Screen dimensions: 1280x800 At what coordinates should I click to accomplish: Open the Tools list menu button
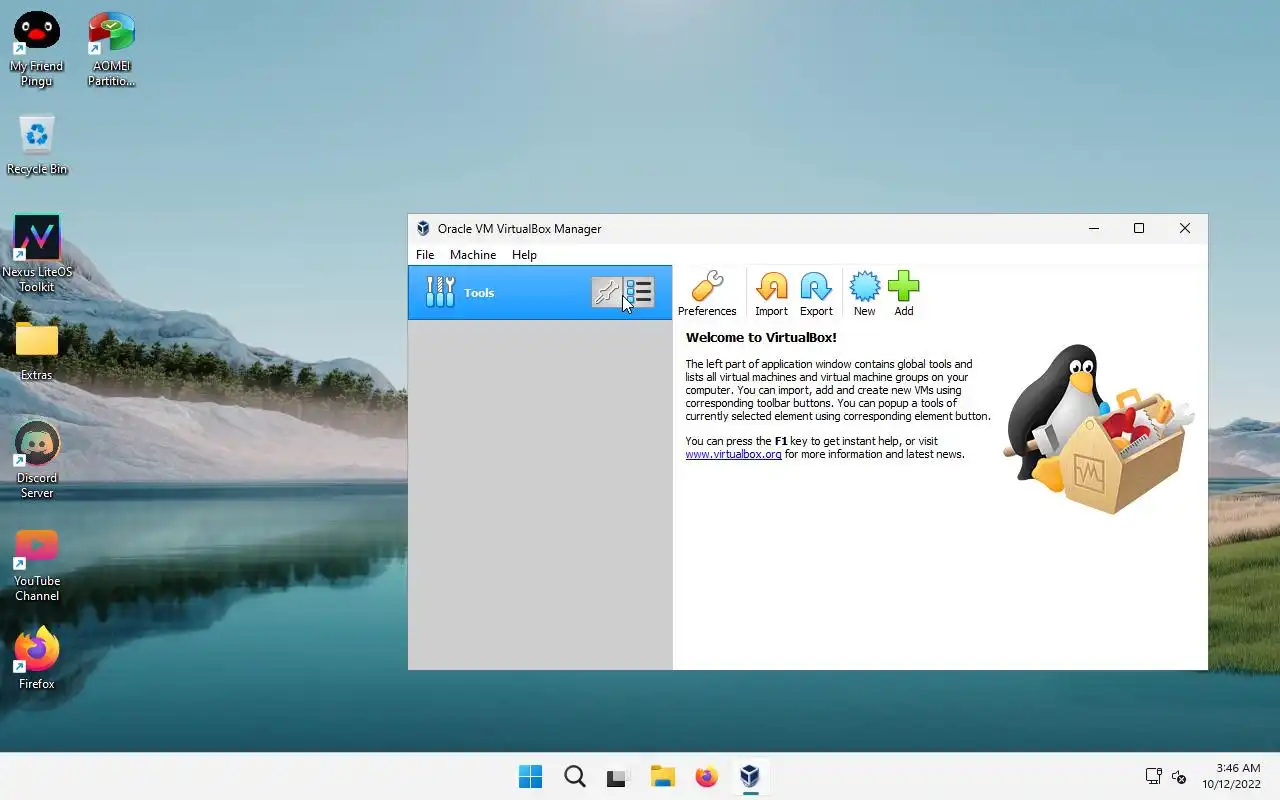click(639, 292)
